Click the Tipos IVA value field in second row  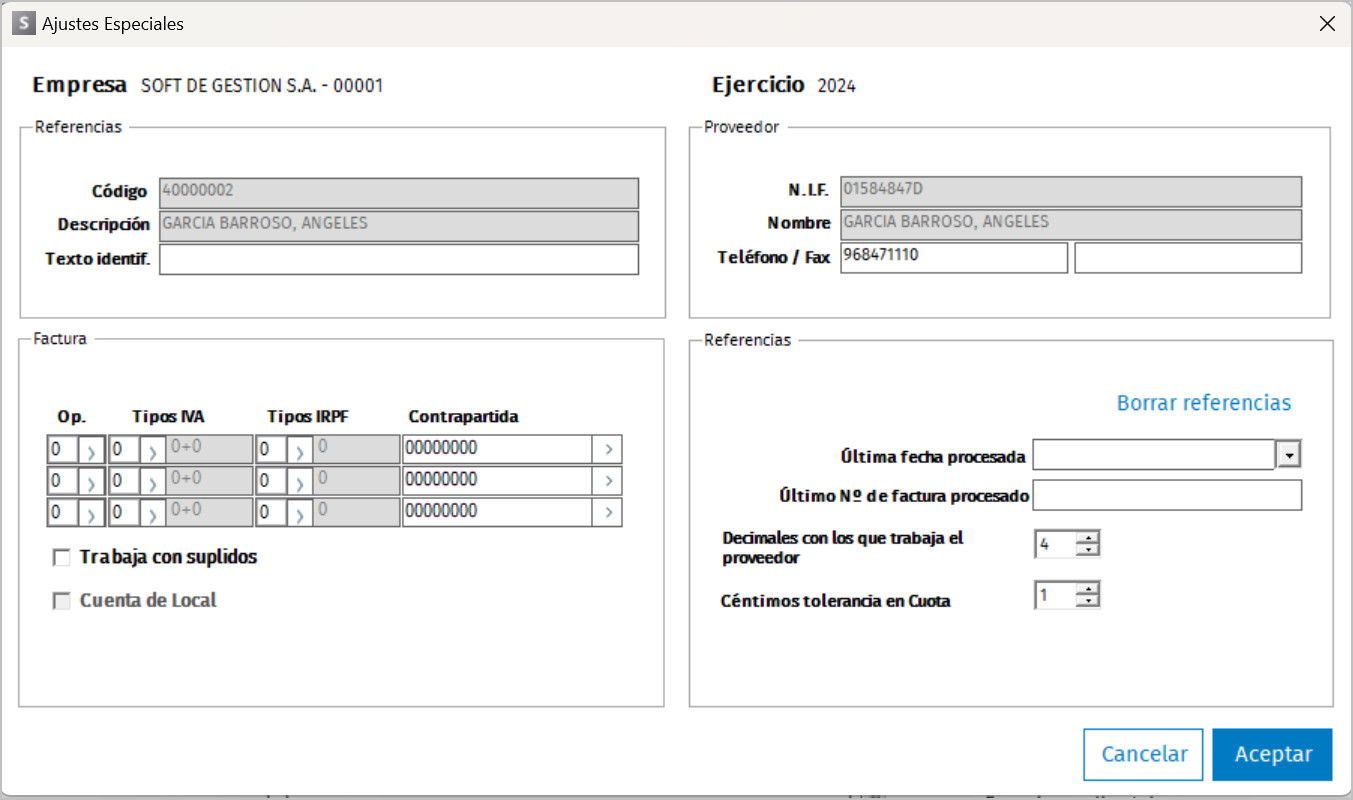click(x=123, y=481)
